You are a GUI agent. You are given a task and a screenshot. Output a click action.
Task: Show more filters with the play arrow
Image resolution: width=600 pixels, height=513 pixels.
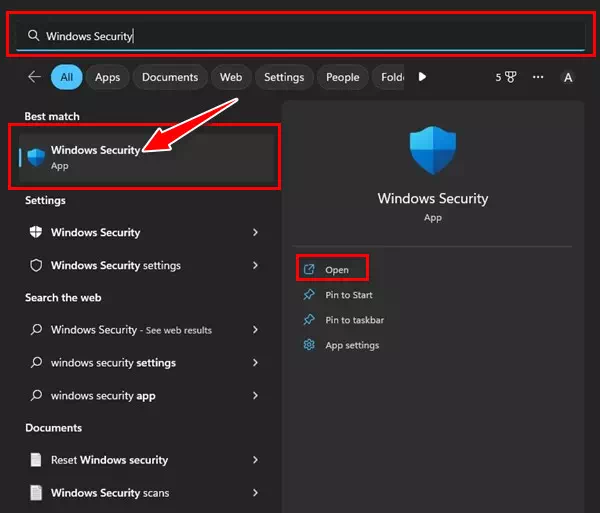(422, 77)
